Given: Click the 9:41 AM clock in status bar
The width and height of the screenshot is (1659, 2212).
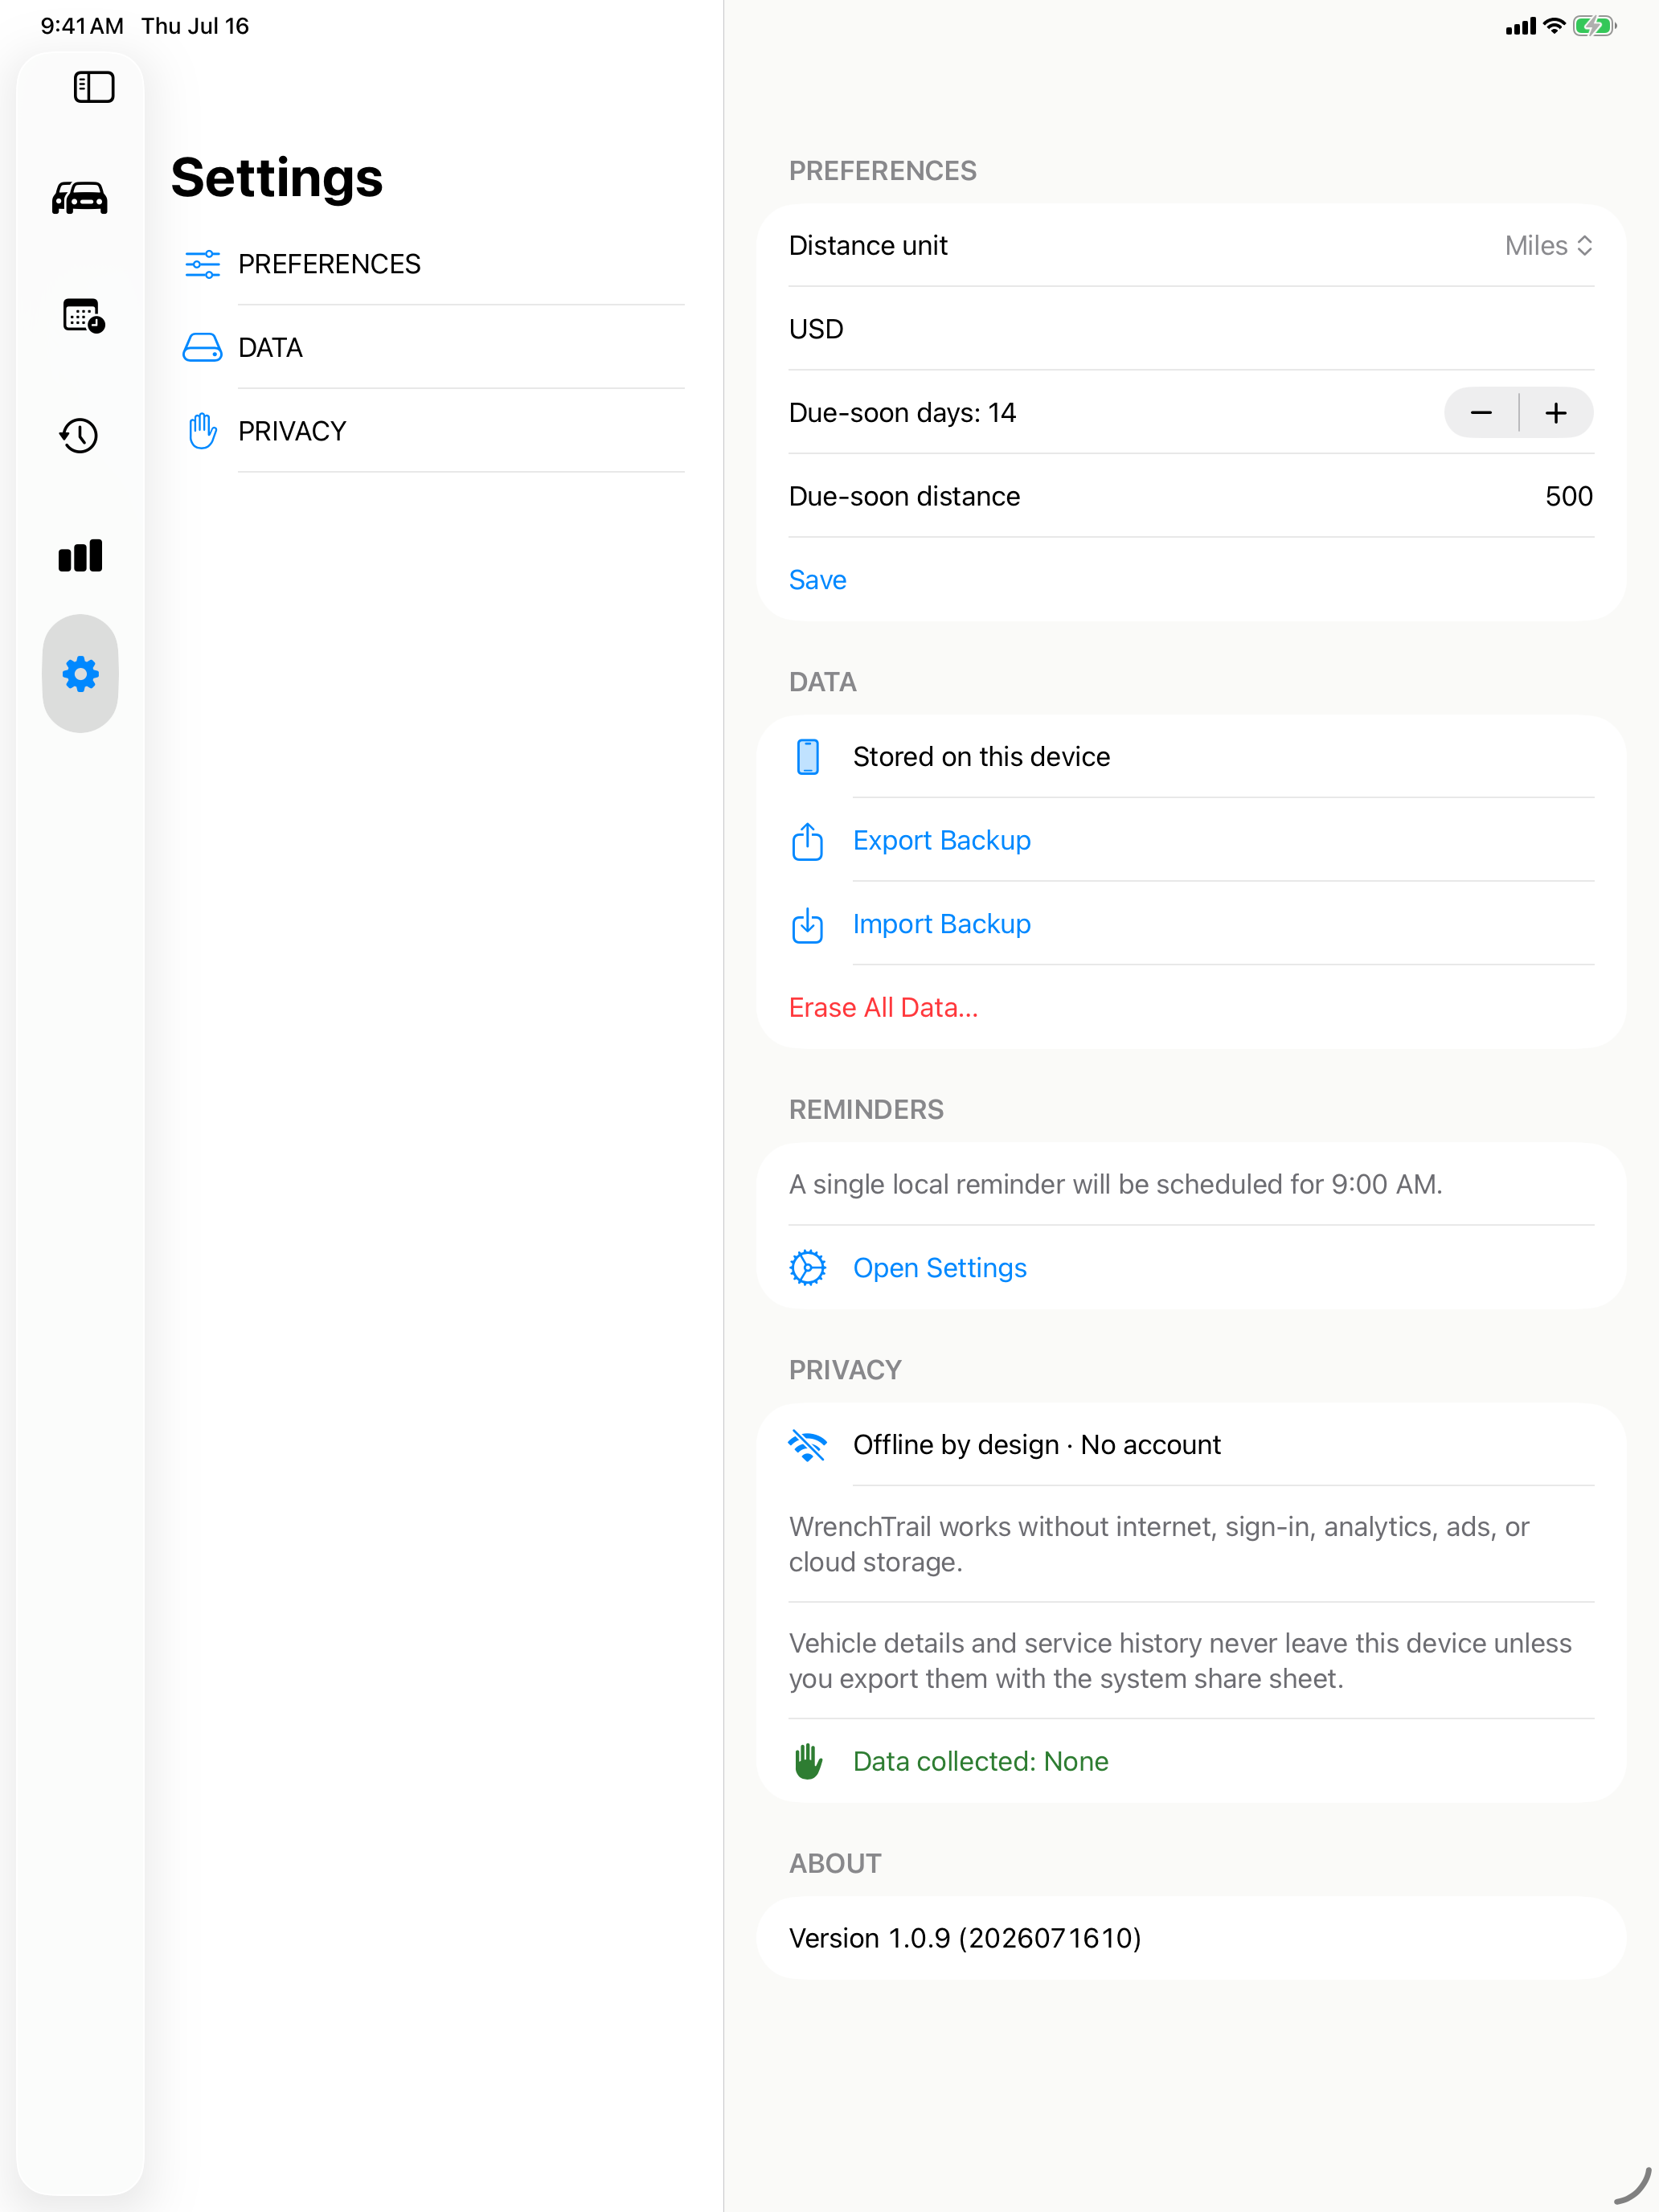Looking at the screenshot, I should point(82,26).
